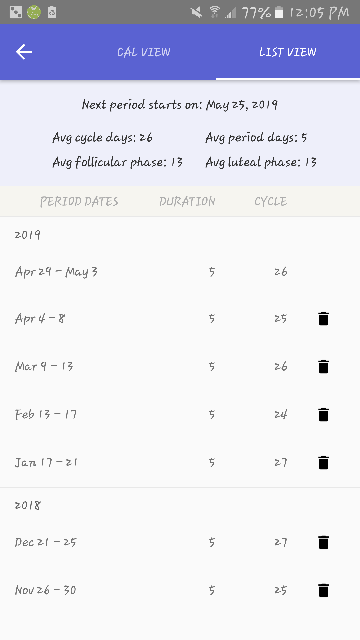
Task: Switch to the CAL VIEW tab
Action: click(144, 52)
